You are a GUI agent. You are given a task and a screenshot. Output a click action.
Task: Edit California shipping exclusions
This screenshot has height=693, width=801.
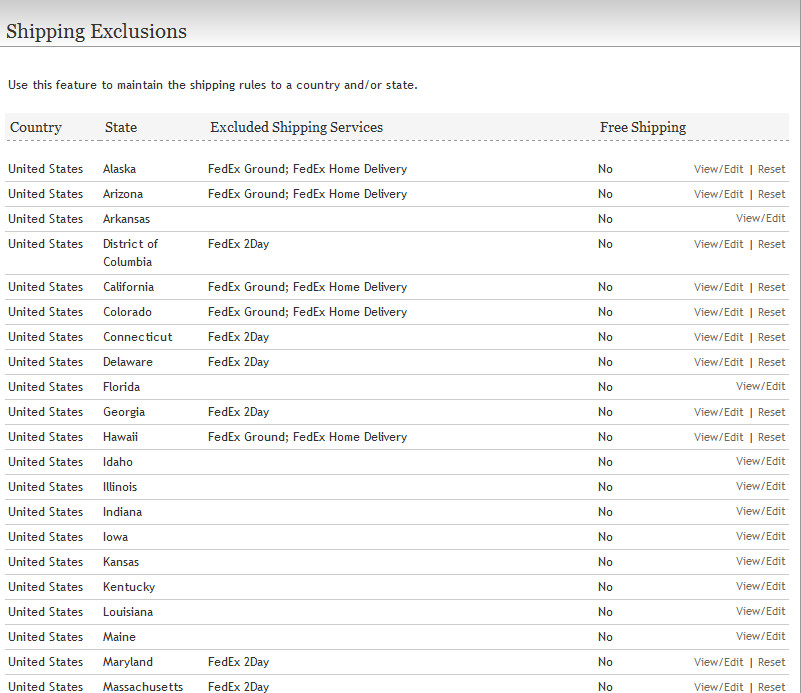tap(718, 287)
